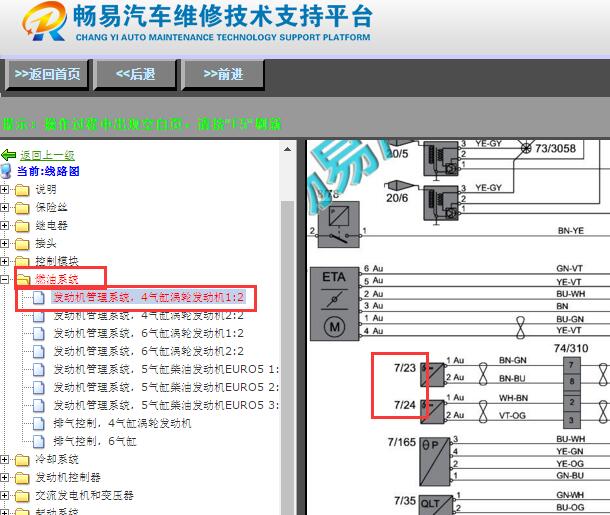Expand the 冷却系统 folder
Screen dimensions: 610x515
point(5,459)
